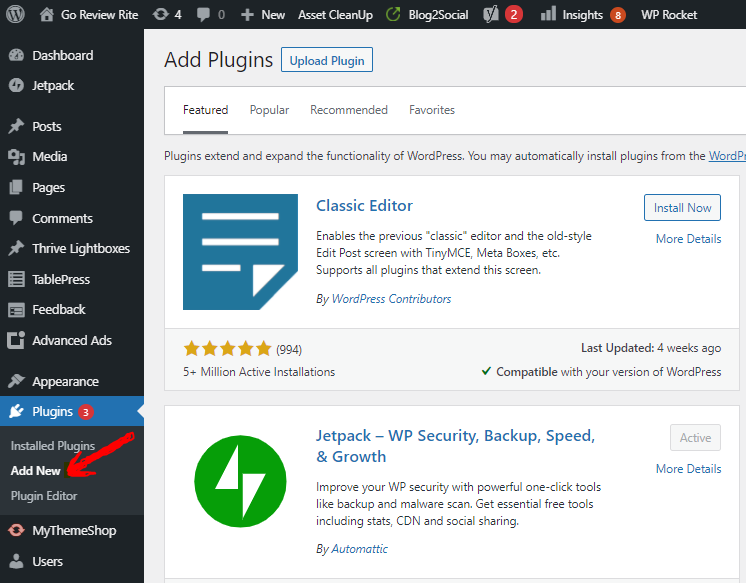The height and width of the screenshot is (583, 746).
Task: Open the updates icon showing 4
Action: point(161,14)
